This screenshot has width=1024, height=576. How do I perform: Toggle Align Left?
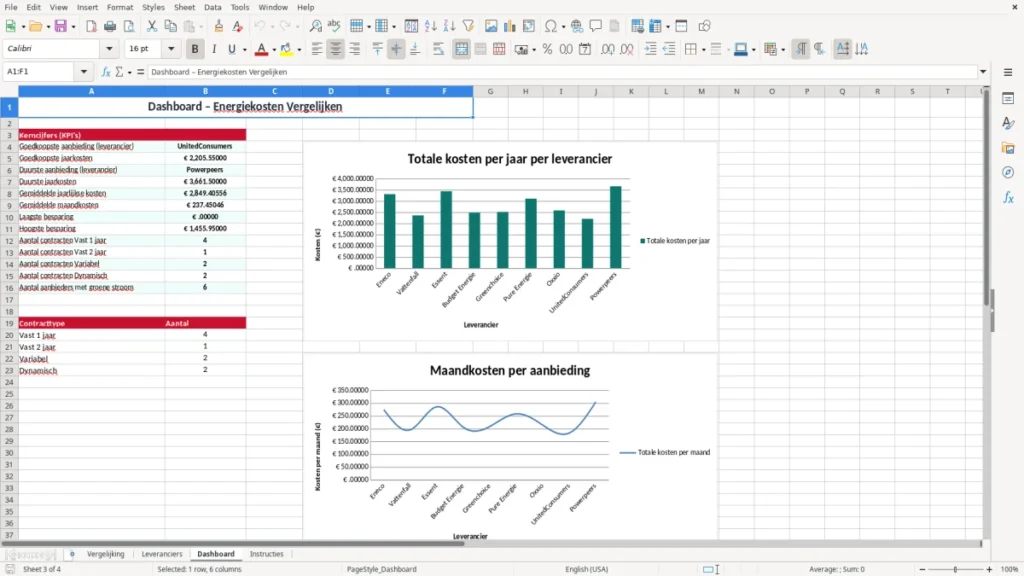pyautogui.click(x=317, y=49)
